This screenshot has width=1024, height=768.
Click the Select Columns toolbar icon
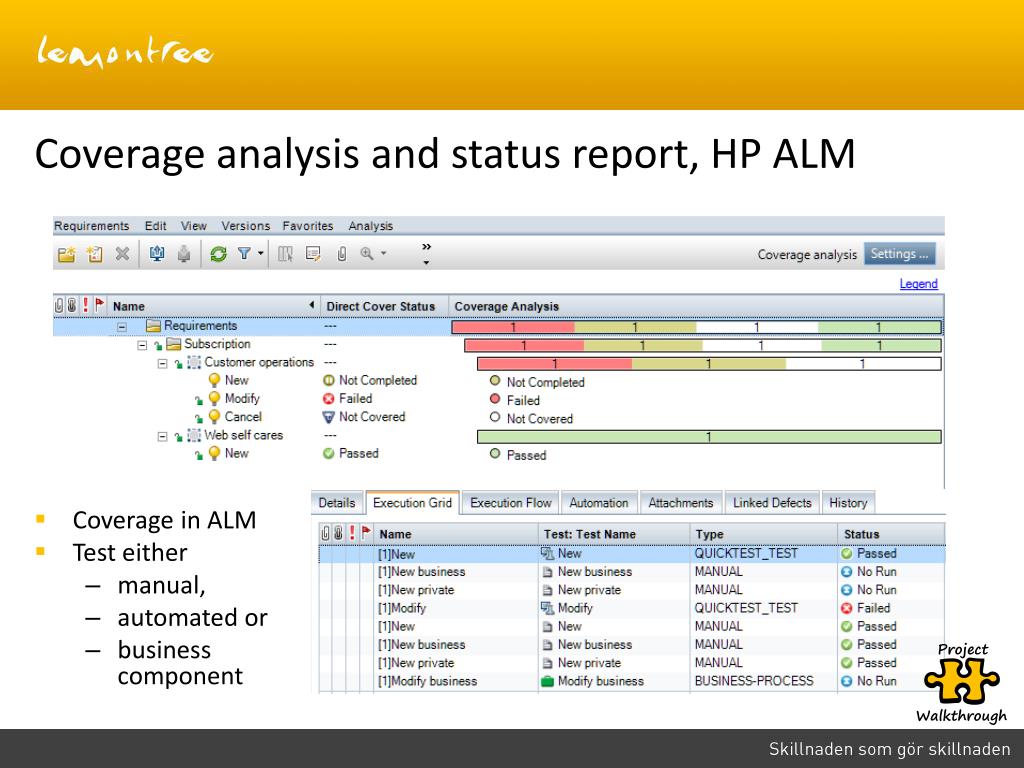tap(285, 254)
